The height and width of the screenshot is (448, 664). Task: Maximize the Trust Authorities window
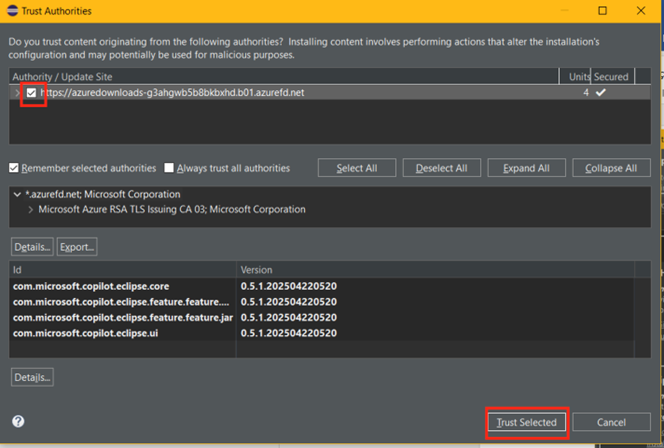coord(602,11)
